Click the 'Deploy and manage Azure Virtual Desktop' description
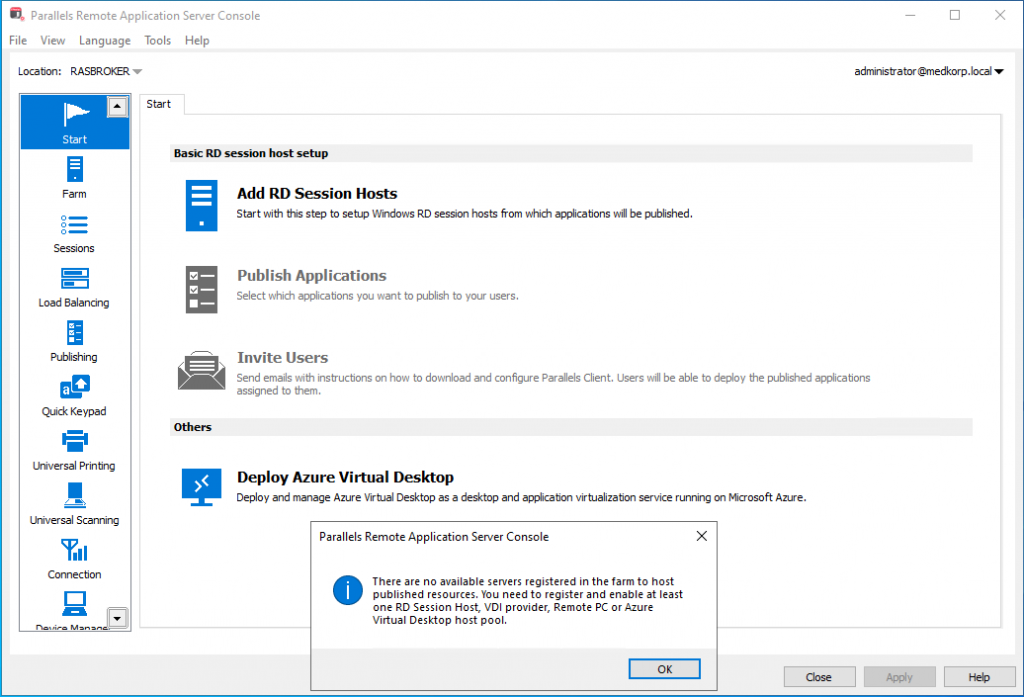Image resolution: width=1024 pixels, height=697 pixels. [521, 498]
